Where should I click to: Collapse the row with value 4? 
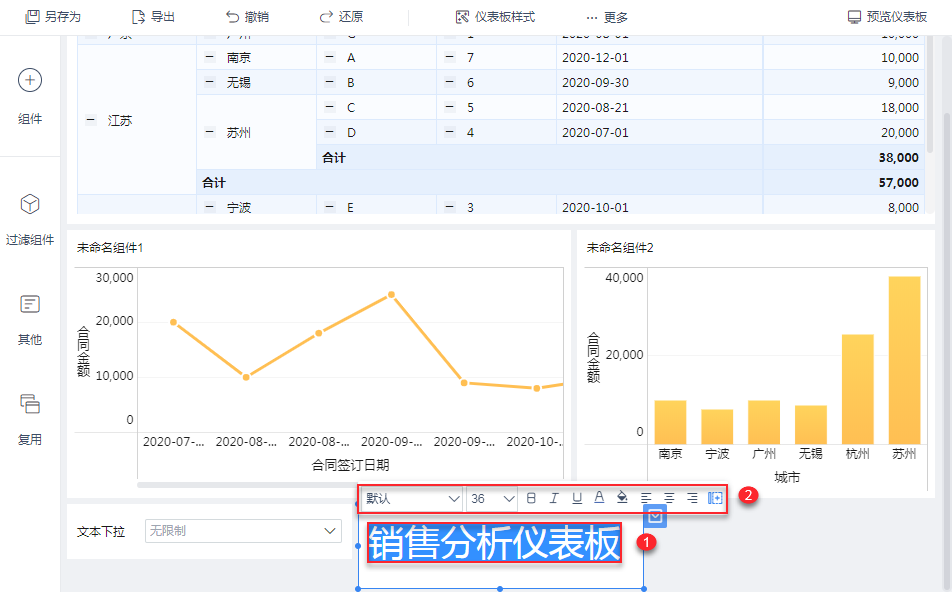click(450, 132)
